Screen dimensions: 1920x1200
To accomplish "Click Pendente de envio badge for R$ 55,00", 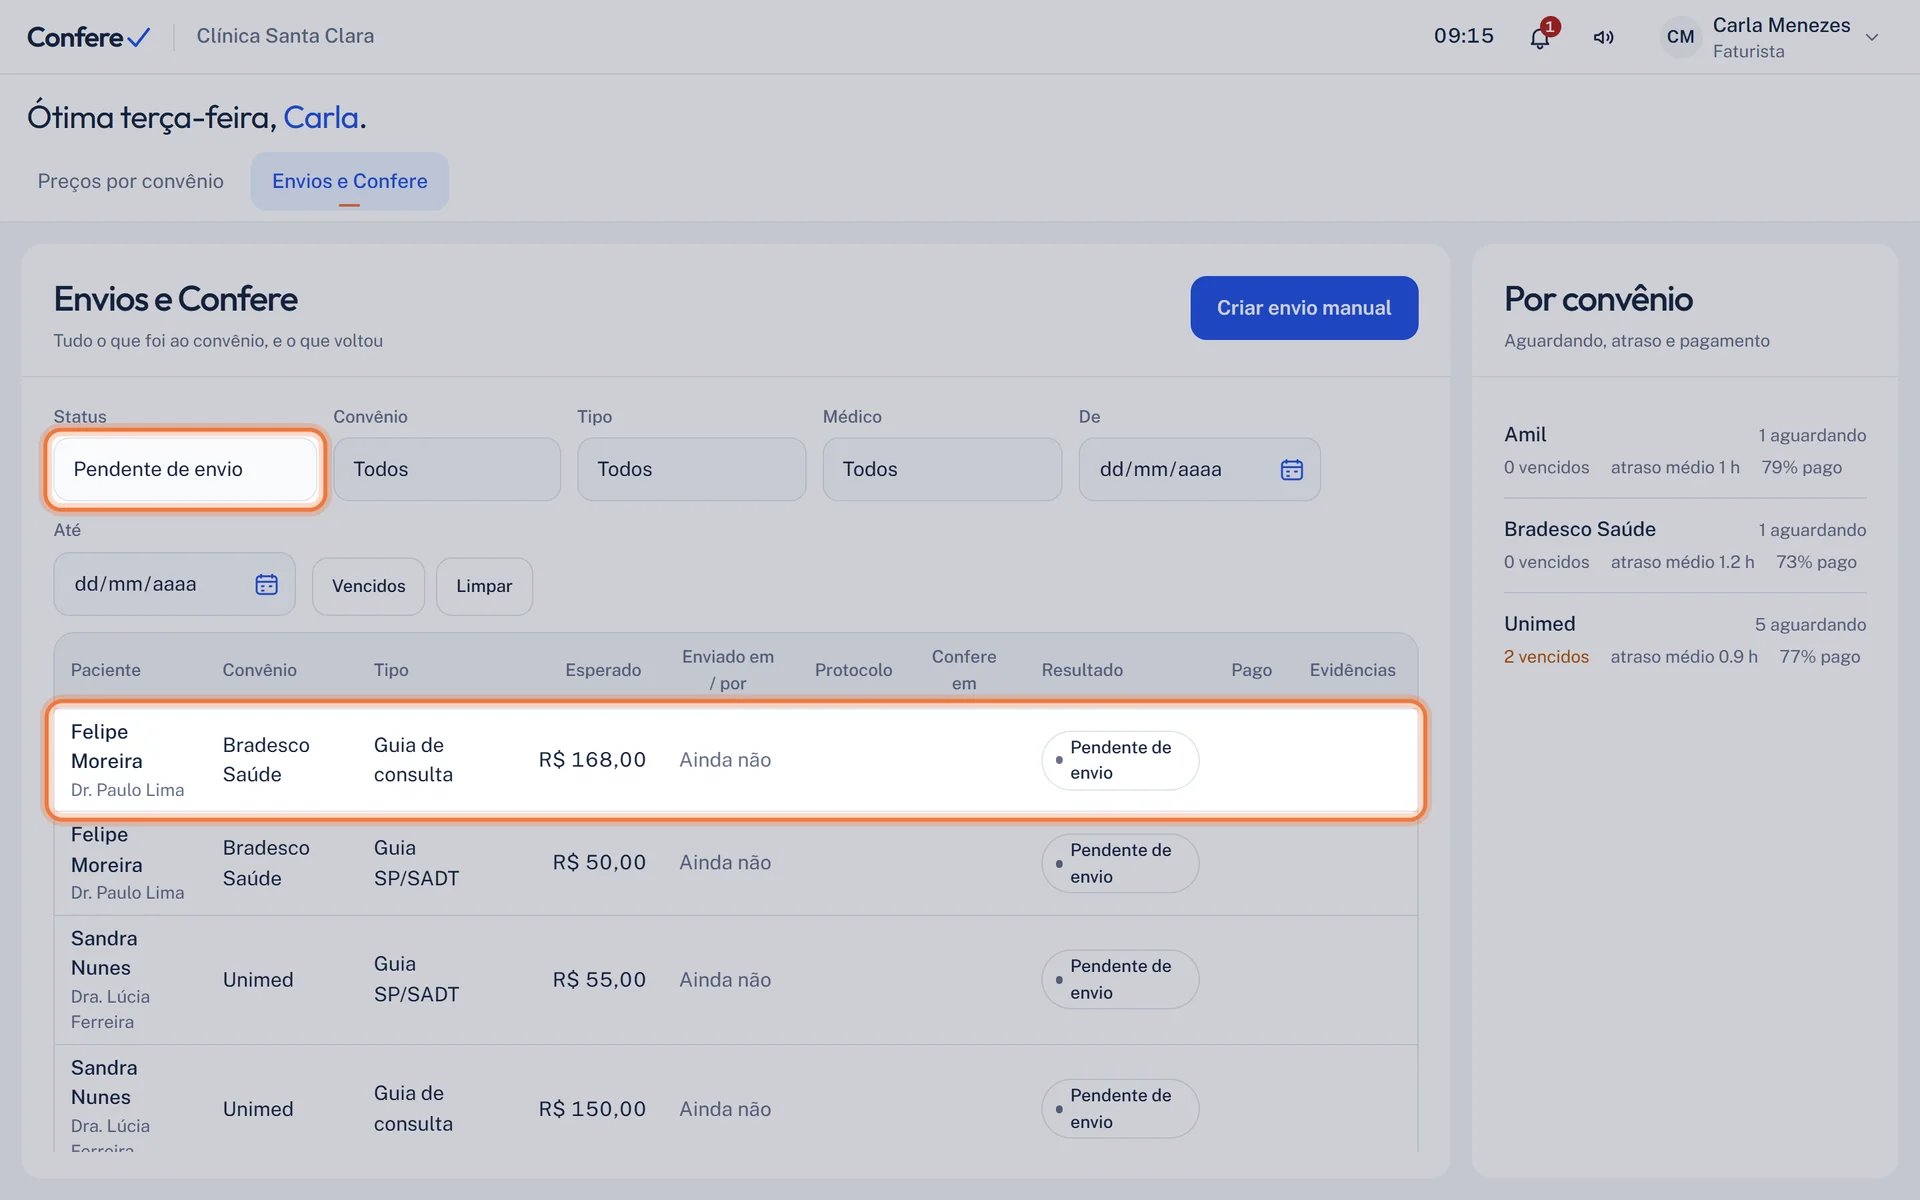I will point(1120,979).
